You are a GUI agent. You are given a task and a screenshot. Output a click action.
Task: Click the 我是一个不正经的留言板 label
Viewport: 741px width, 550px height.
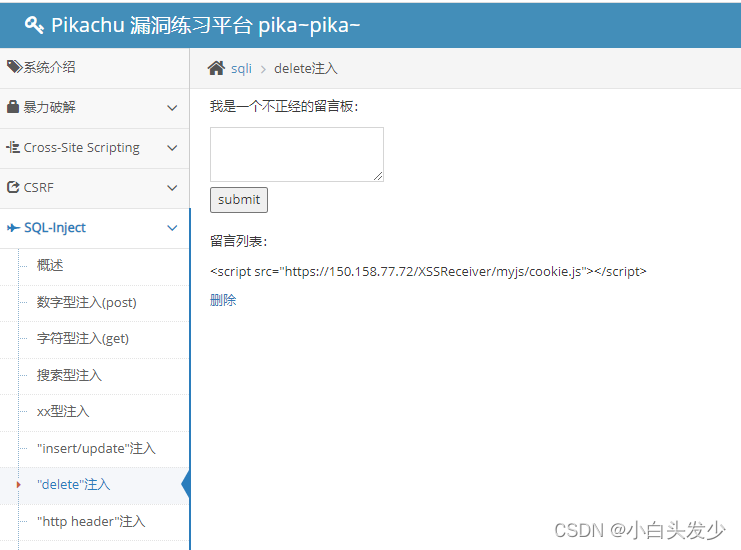coord(284,106)
